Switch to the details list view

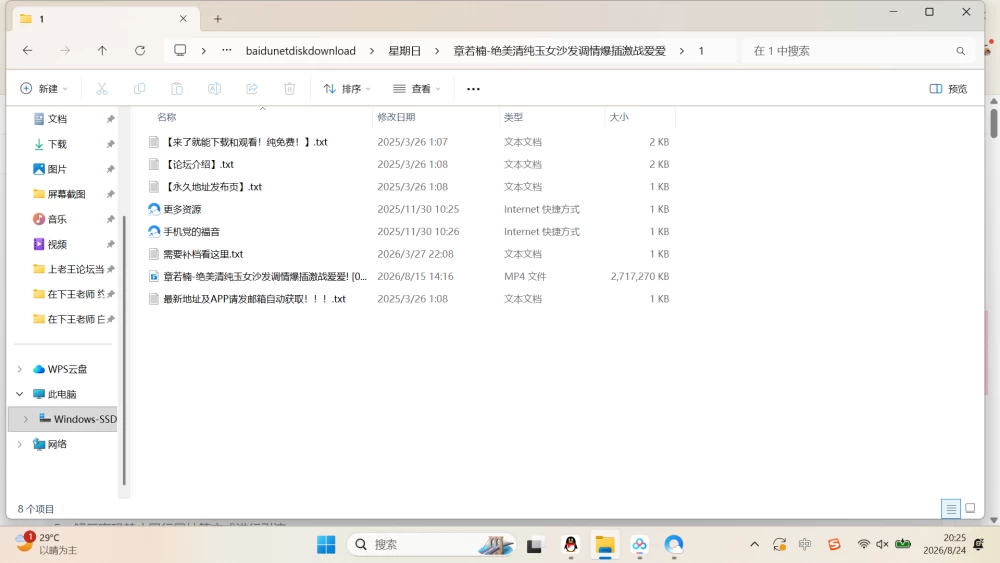click(951, 508)
